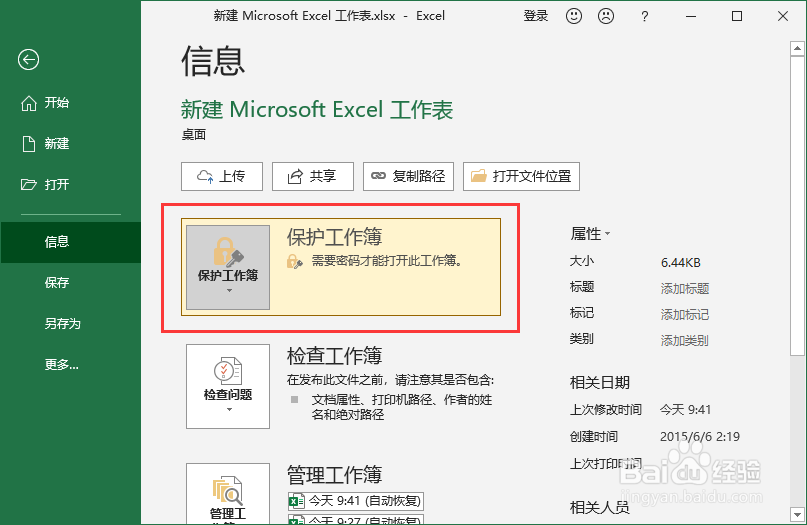Open the 检查问题 dropdown arrow
Screen dimensions: 807x525
pyautogui.click(x=229, y=410)
